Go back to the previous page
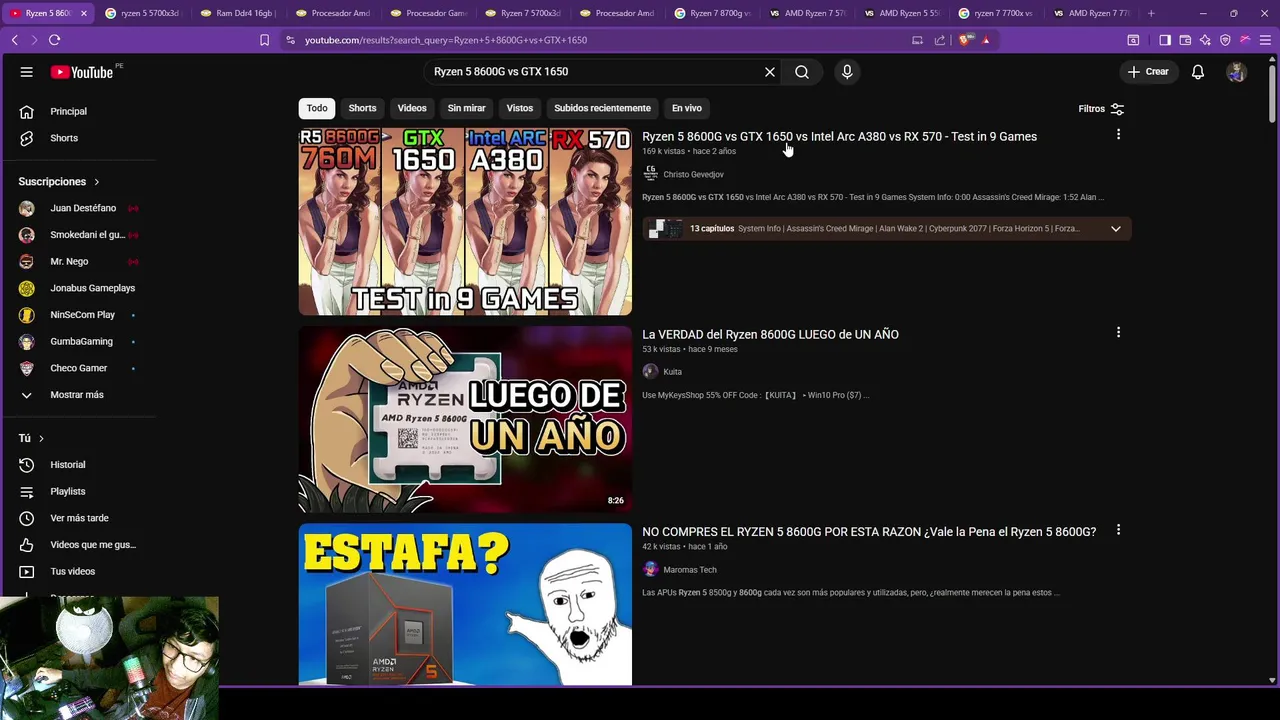 pos(14,40)
